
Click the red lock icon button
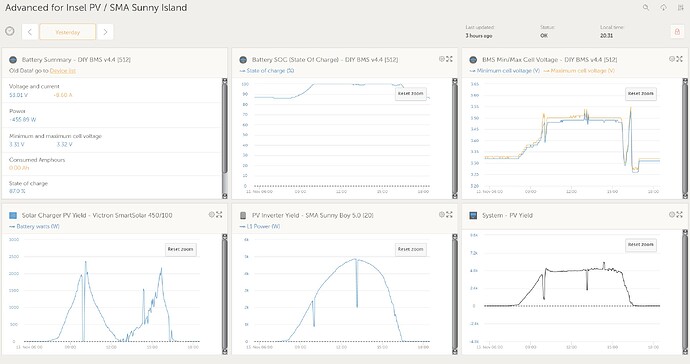tap(677, 32)
